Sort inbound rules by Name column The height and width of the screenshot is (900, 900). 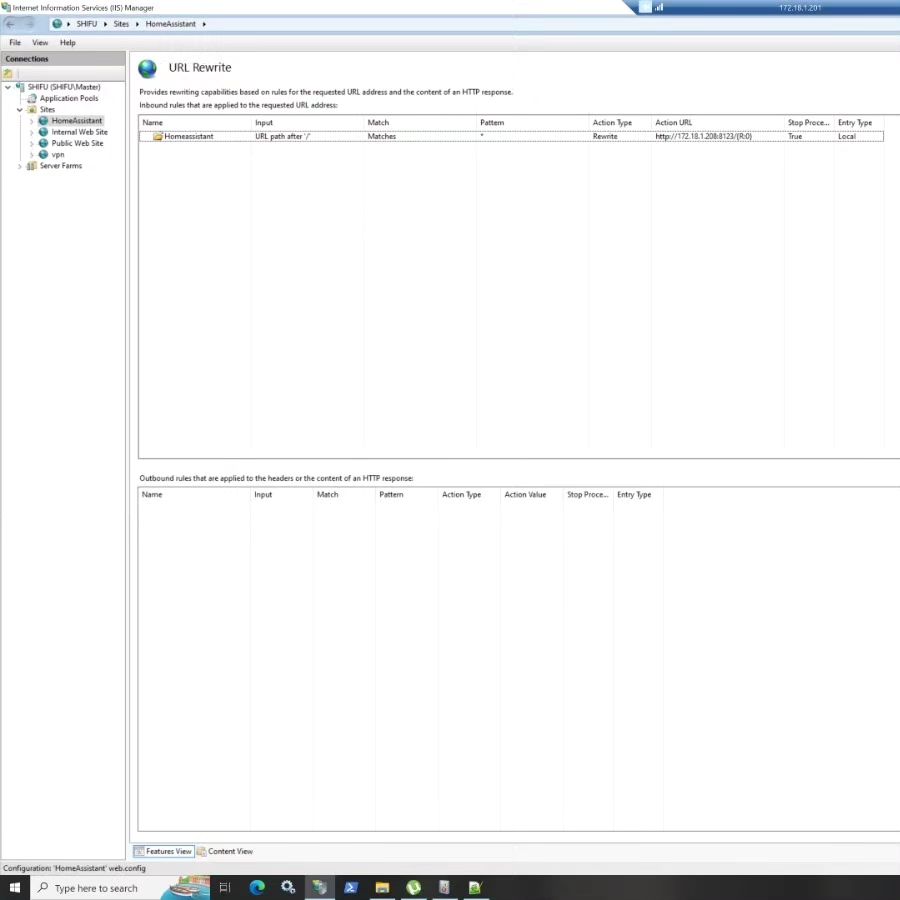click(195, 123)
